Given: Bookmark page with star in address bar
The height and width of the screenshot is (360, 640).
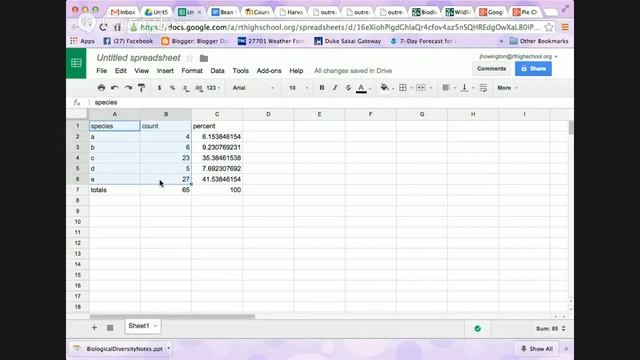Looking at the screenshot, I should [x=549, y=27].
